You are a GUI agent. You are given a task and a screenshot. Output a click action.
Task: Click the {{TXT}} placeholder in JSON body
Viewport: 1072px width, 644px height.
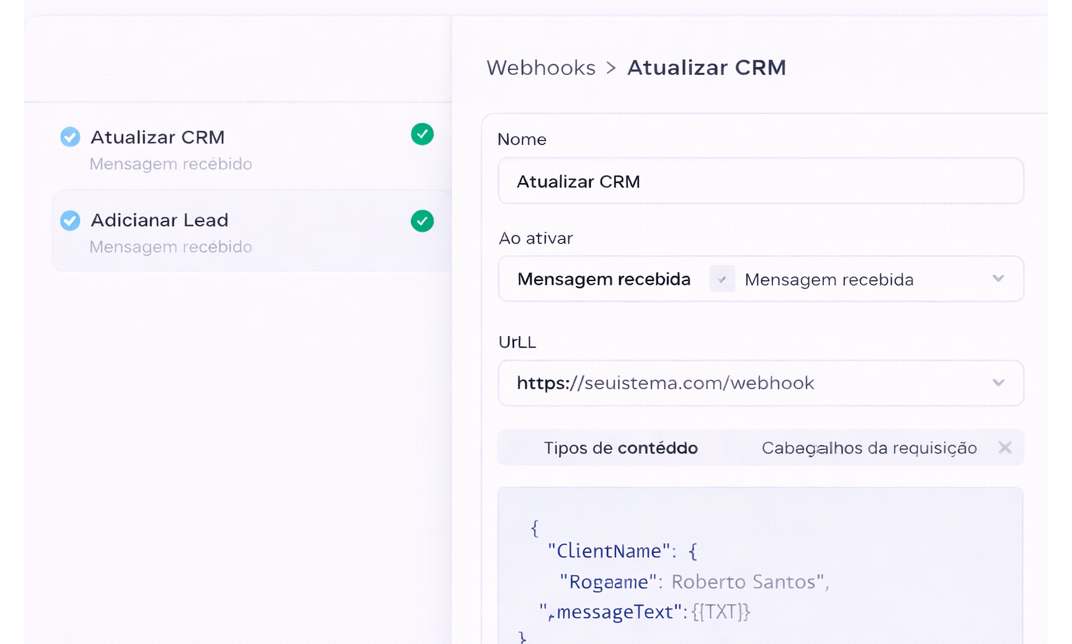[x=720, y=611]
